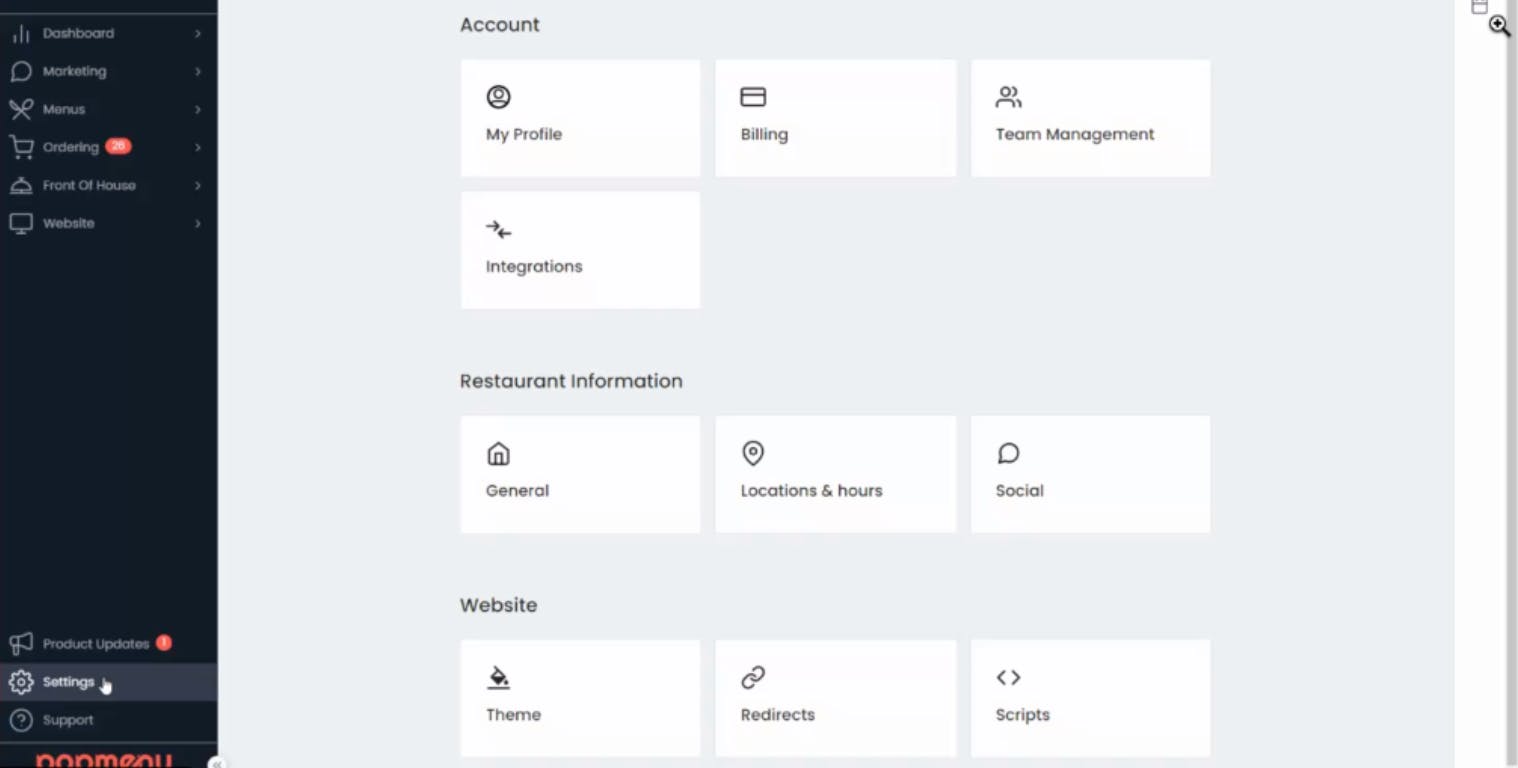Click the My Profile user icon

498,97
